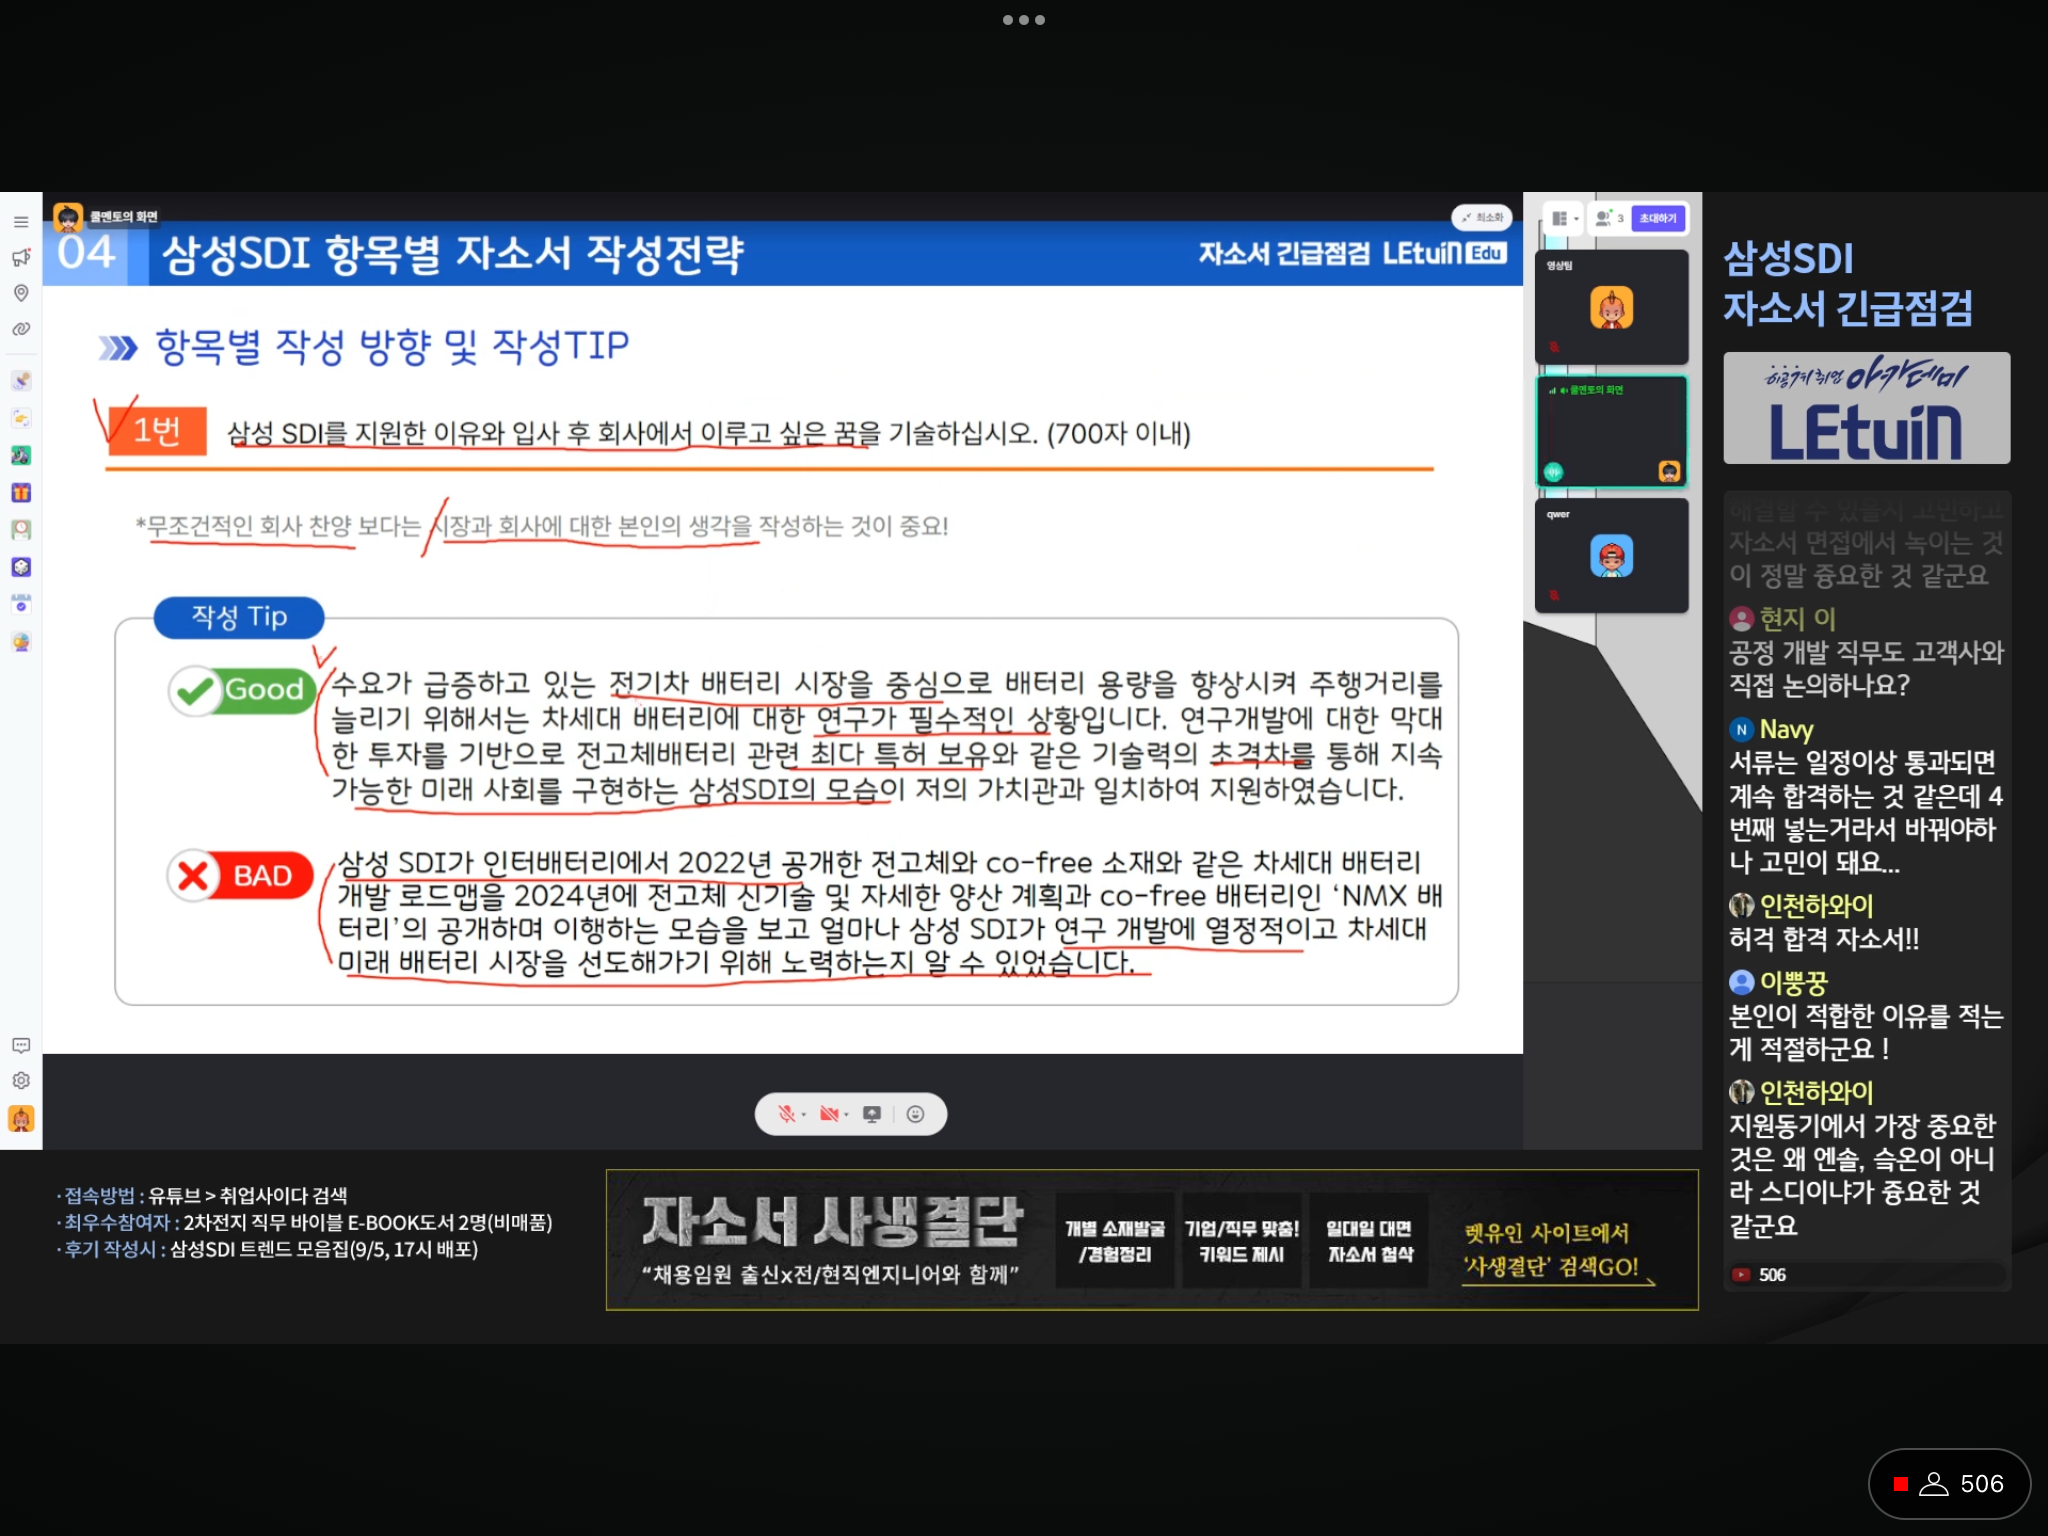Open the dice app in sidebar
The image size is (2048, 1536).
21,567
